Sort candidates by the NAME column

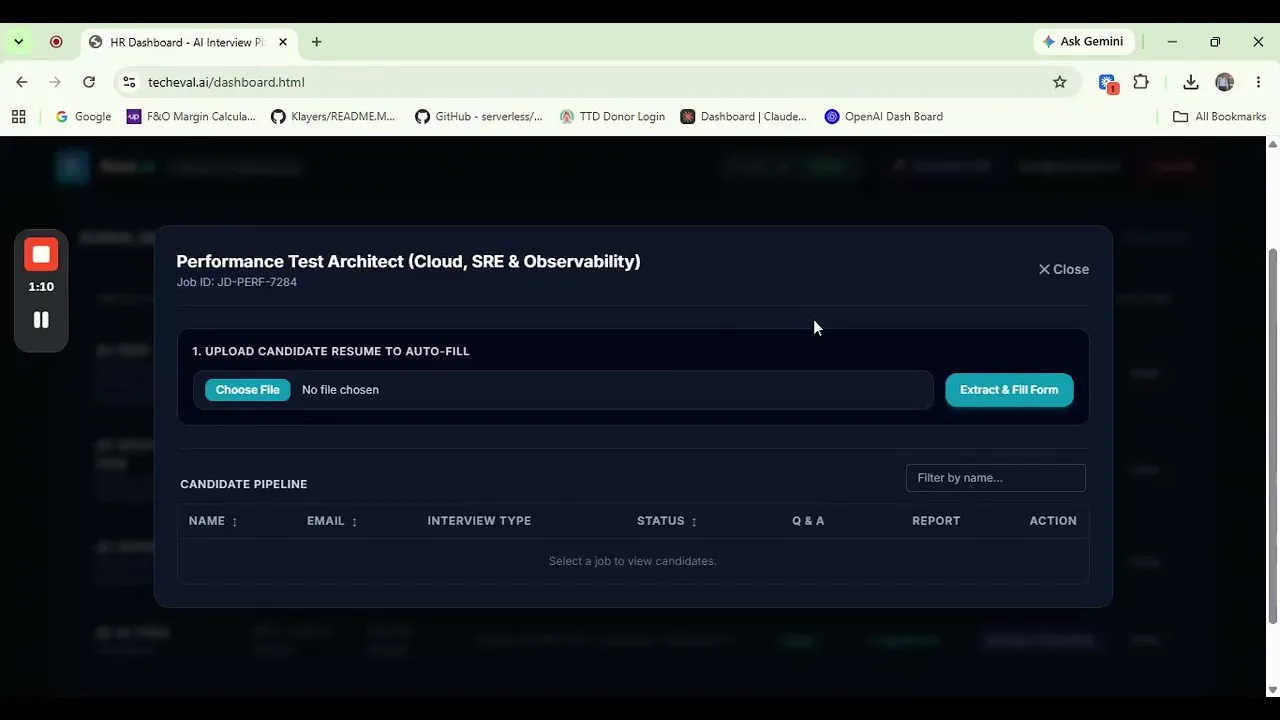coord(213,521)
